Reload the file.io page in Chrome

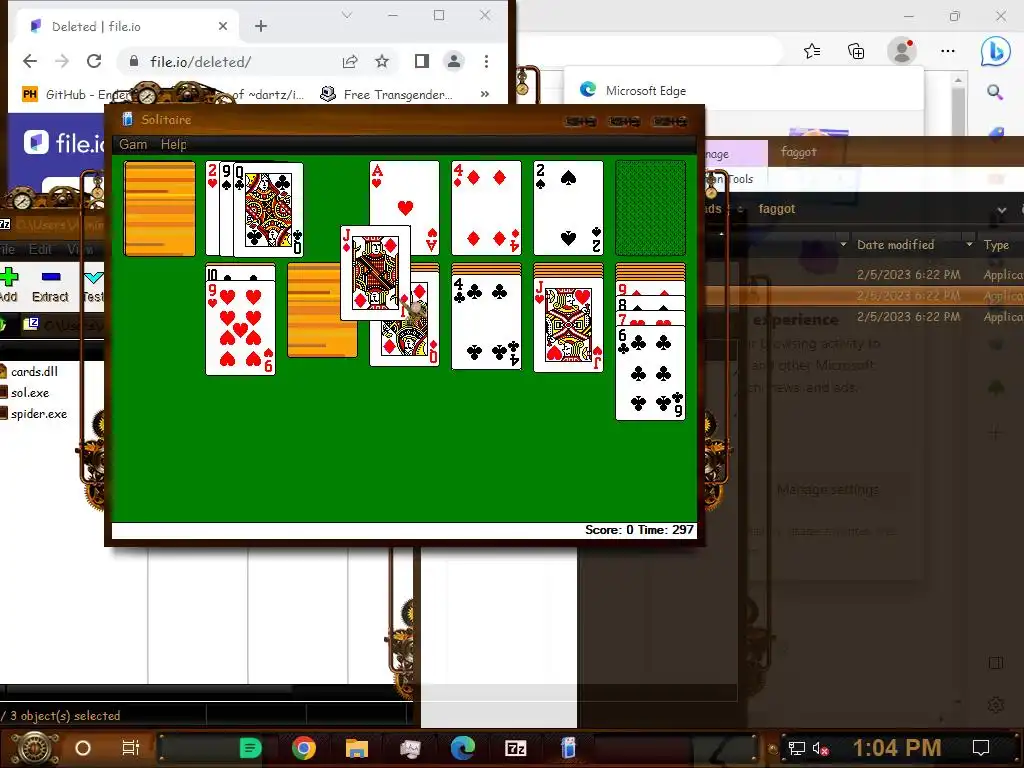click(x=94, y=61)
